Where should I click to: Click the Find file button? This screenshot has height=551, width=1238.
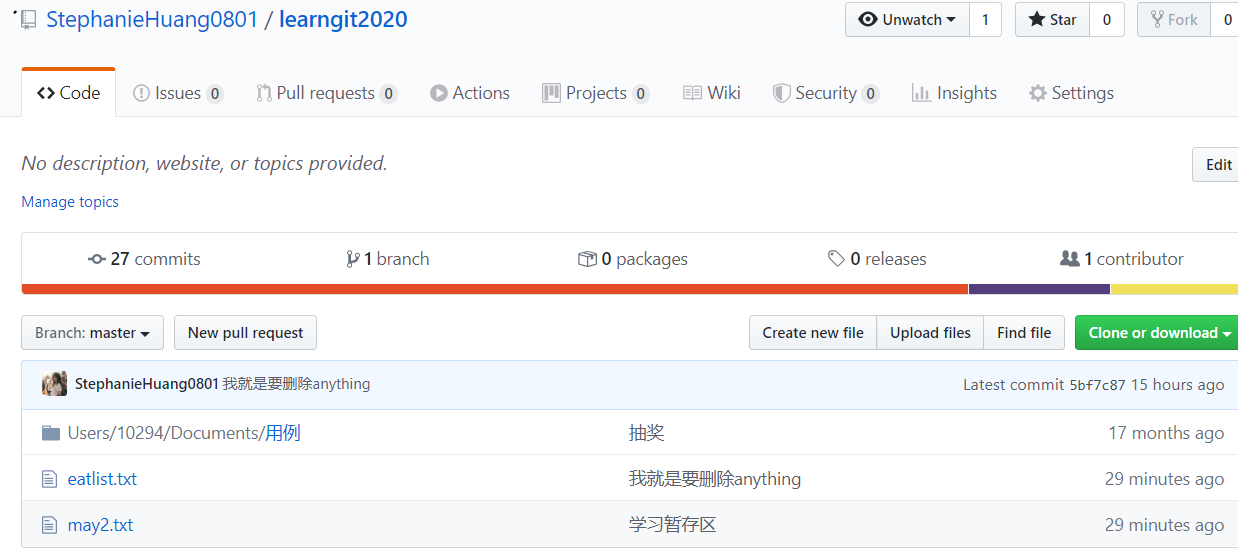1024,333
